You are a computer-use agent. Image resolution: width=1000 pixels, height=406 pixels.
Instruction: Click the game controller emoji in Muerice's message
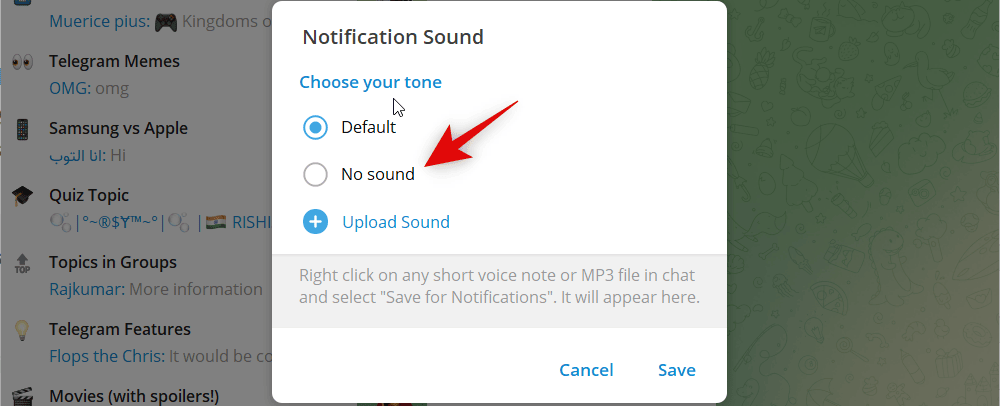(x=167, y=20)
